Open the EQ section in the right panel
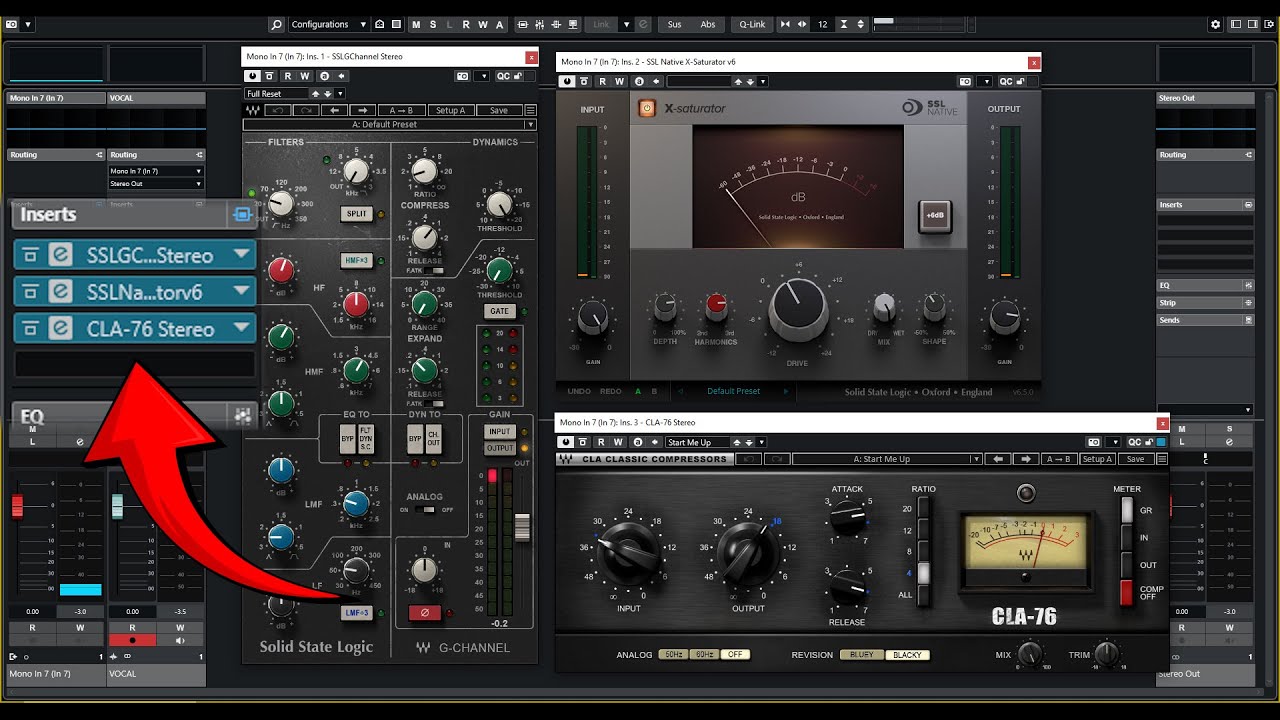The width and height of the screenshot is (1280, 720). click(1205, 285)
